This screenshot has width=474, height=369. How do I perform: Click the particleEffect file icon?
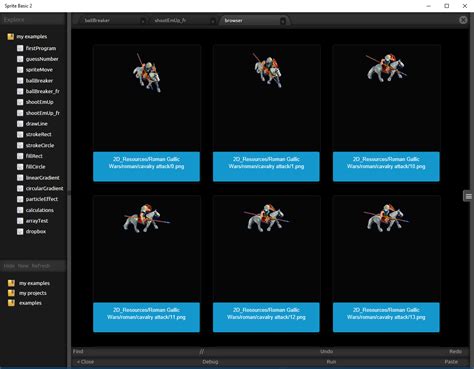[20, 199]
